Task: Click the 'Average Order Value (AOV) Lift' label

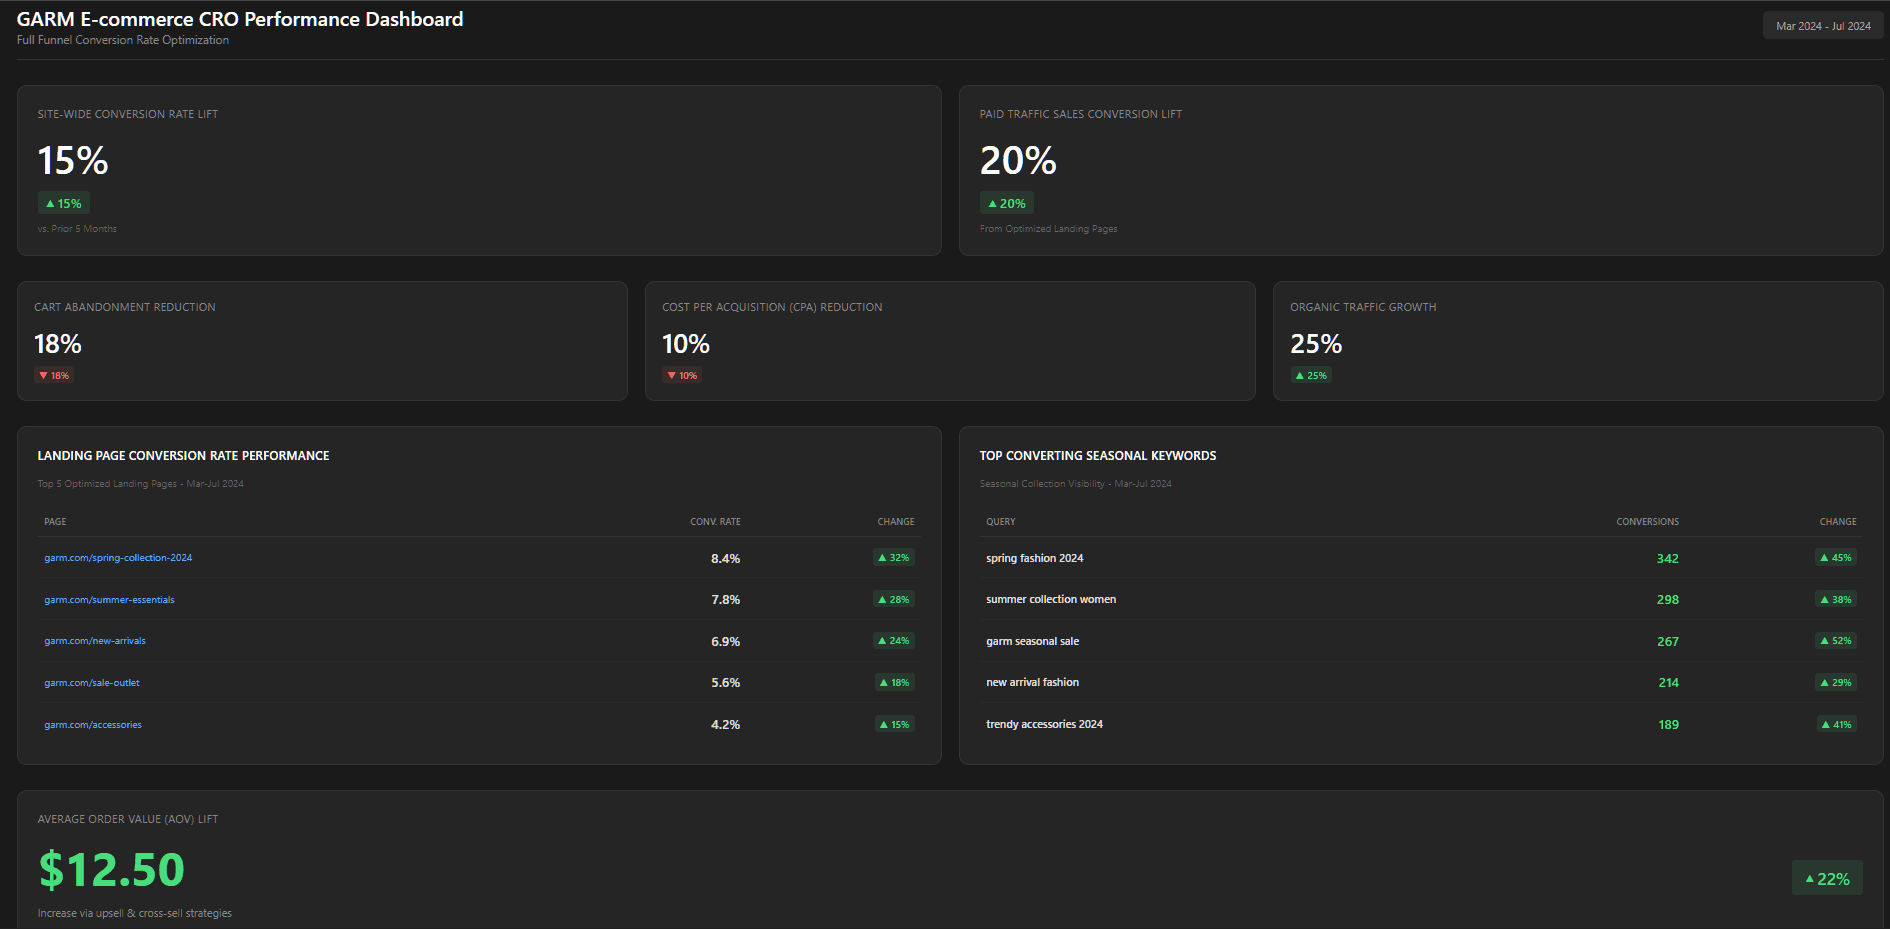Action: coord(128,819)
